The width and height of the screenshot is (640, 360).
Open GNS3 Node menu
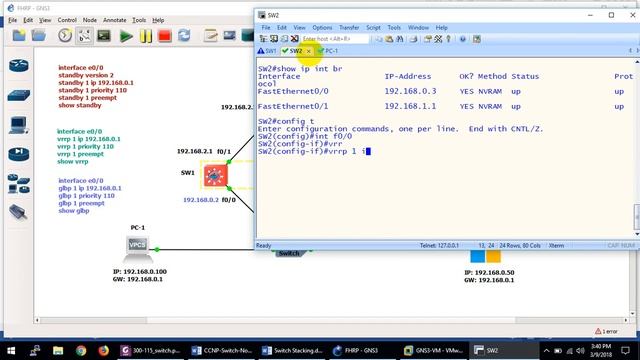[x=90, y=20]
